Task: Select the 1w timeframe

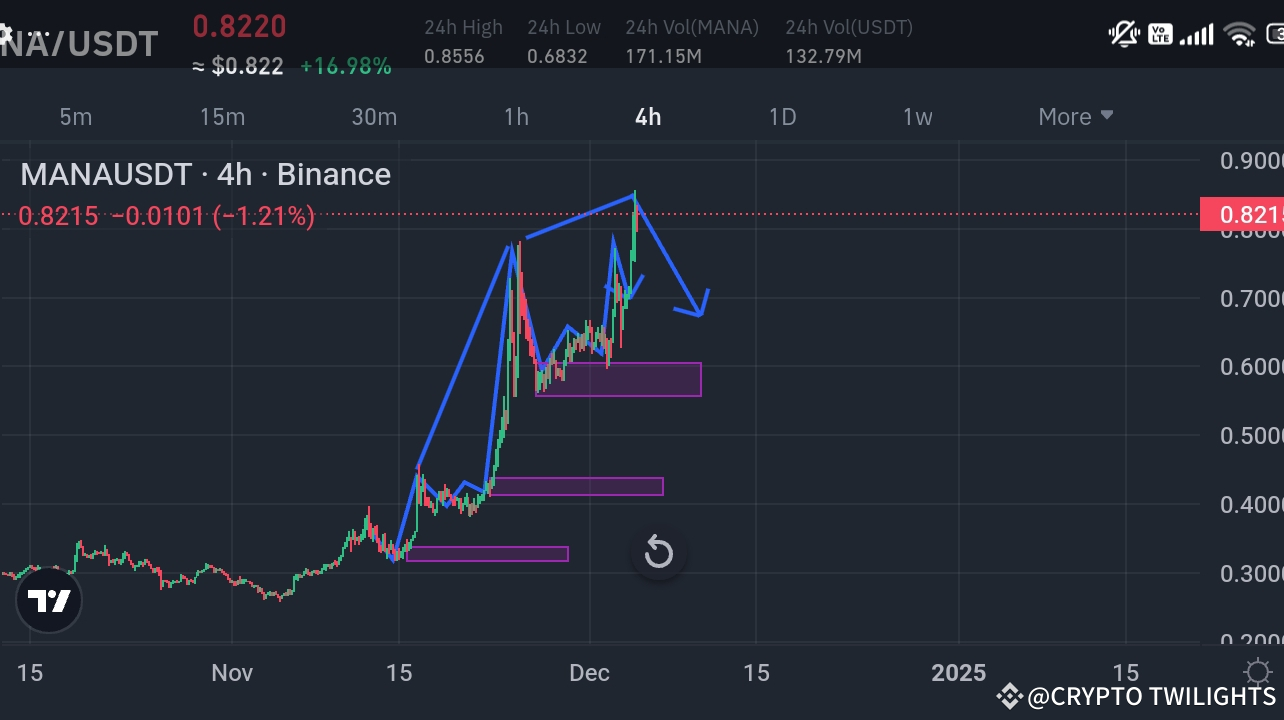Action: (917, 116)
